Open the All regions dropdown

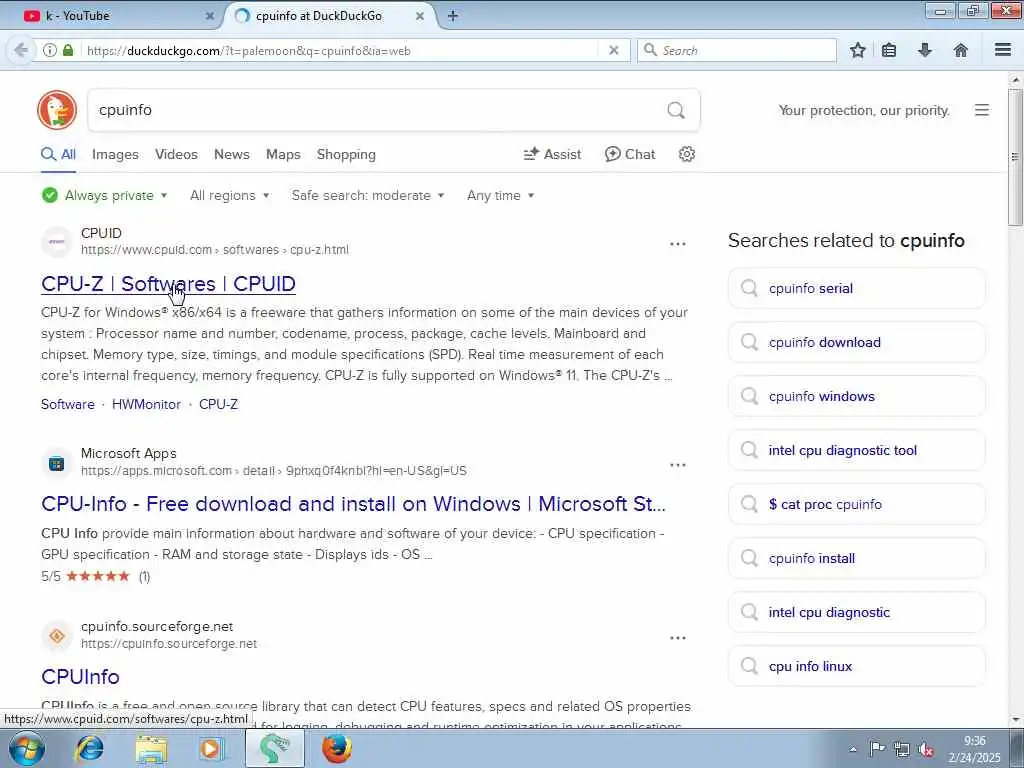click(x=229, y=195)
